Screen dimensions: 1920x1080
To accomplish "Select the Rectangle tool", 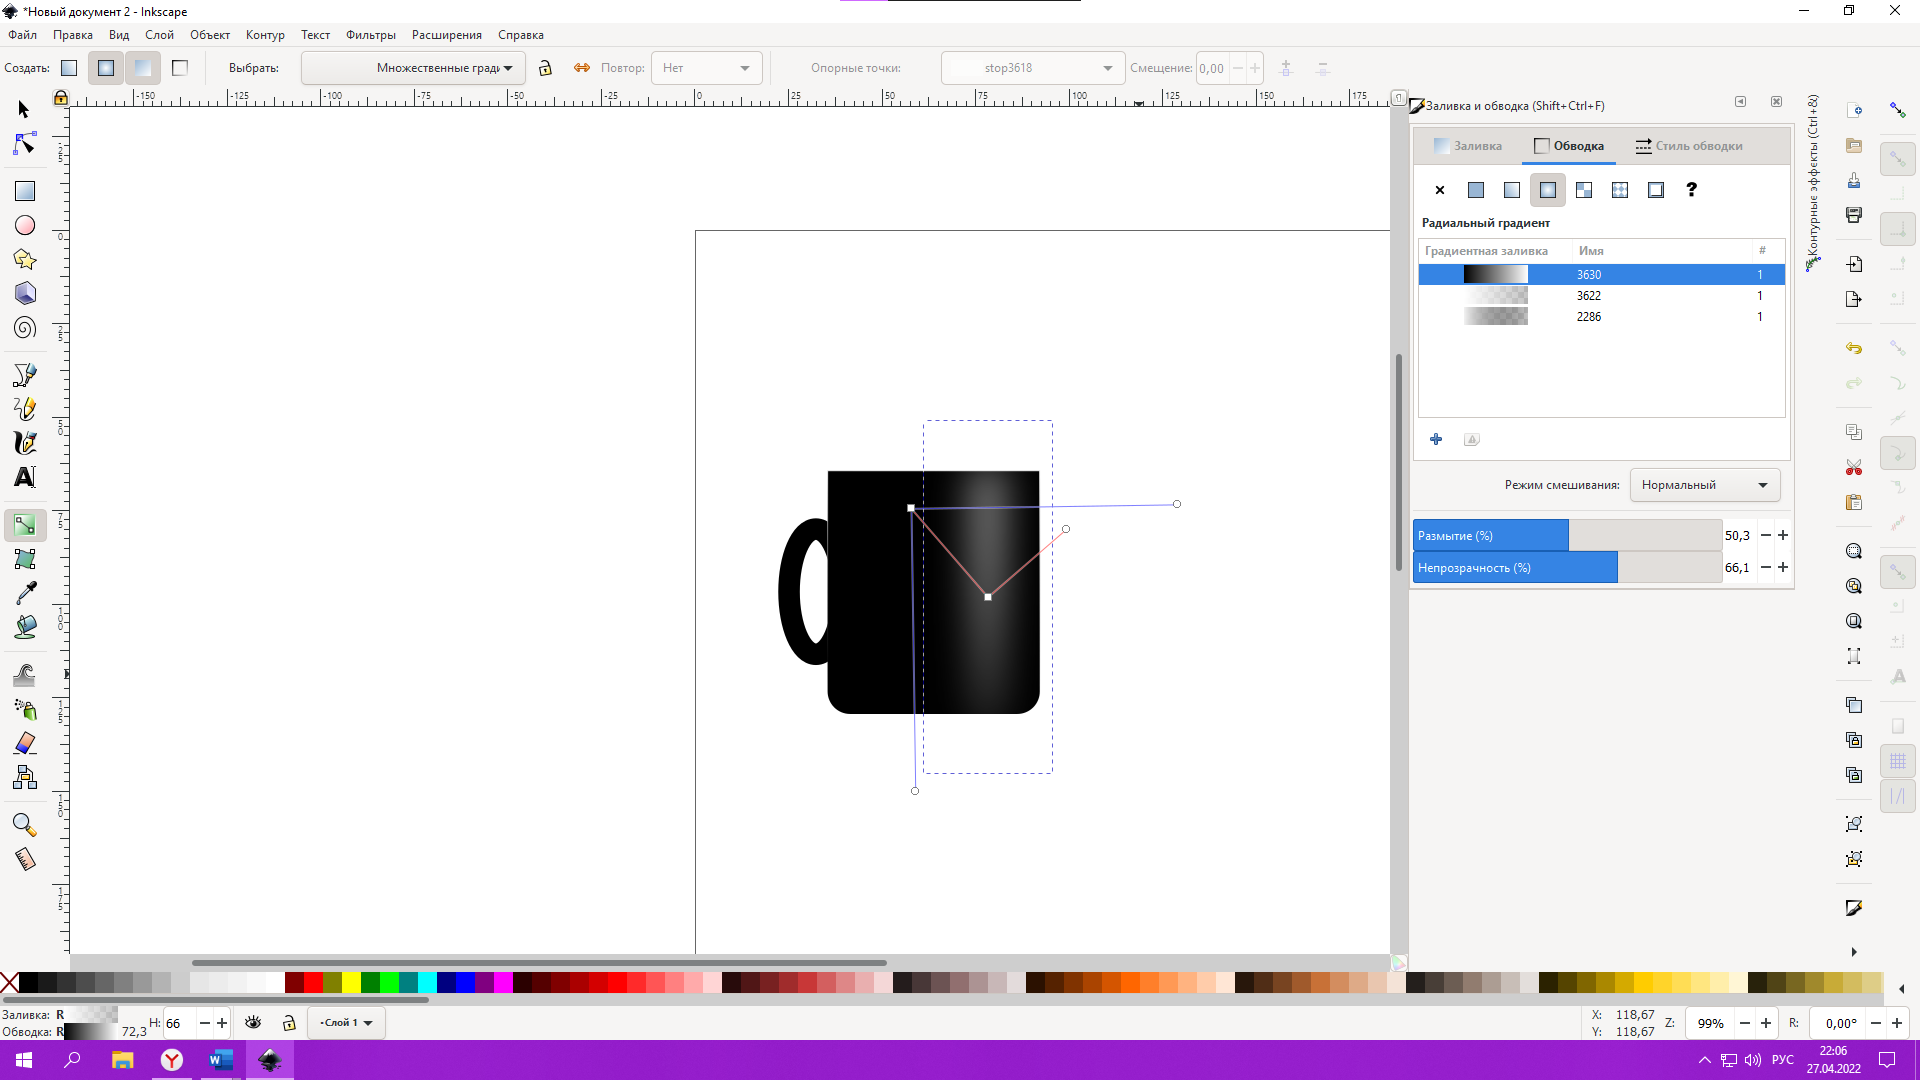I will pyautogui.click(x=24, y=191).
